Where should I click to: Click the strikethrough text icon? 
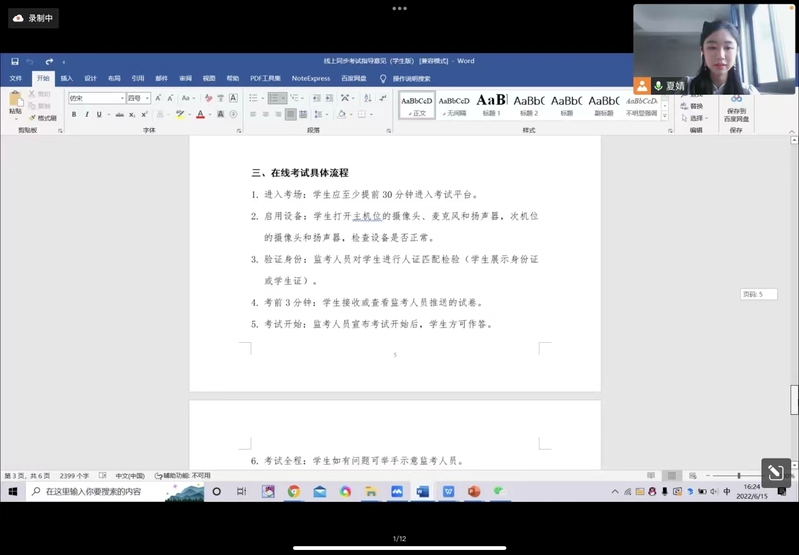coord(120,115)
